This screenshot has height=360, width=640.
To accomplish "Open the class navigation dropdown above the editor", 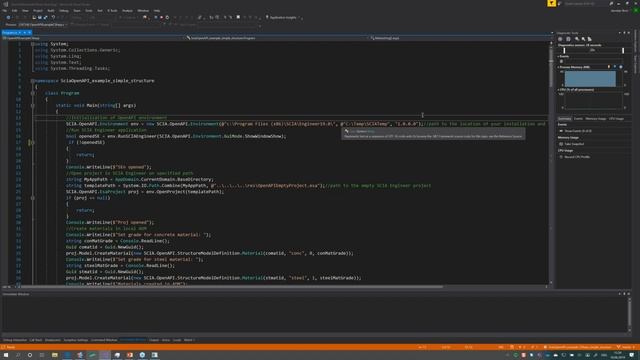I will point(277,38).
